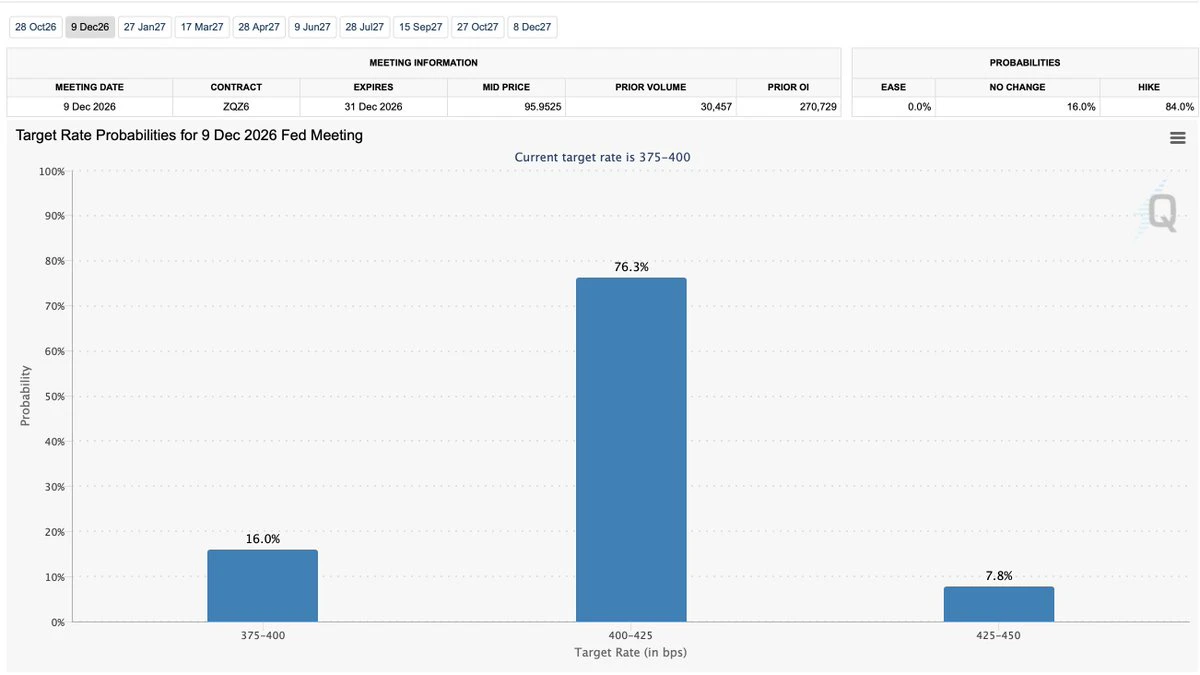
Task: Click the chart title for 9 Dec 2026 Fed Meeting
Action: click(x=189, y=135)
